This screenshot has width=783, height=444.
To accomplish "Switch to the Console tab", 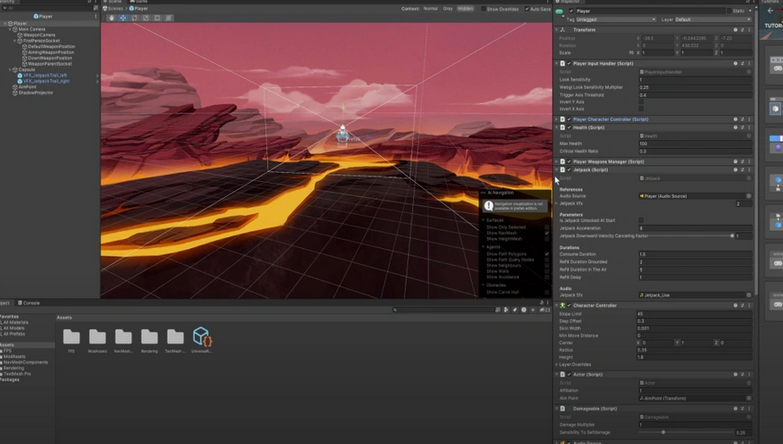I will (x=30, y=302).
